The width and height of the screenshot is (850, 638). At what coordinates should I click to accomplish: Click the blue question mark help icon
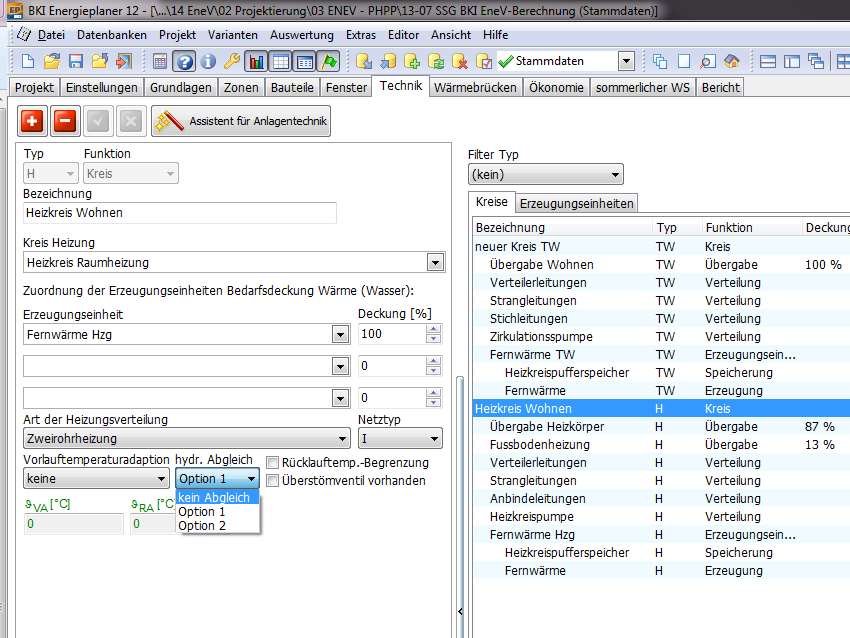click(184, 61)
